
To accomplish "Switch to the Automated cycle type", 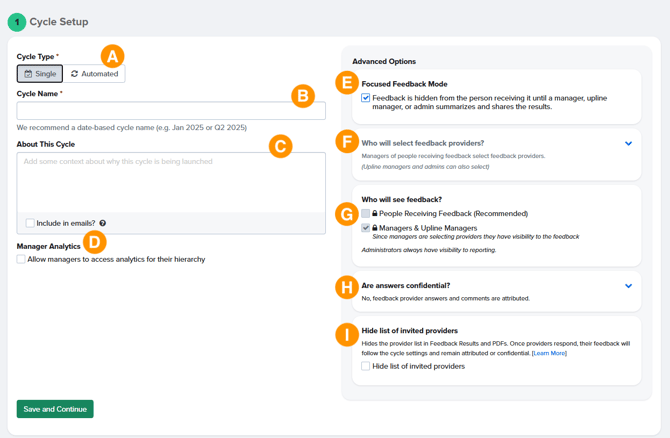I will (95, 74).
